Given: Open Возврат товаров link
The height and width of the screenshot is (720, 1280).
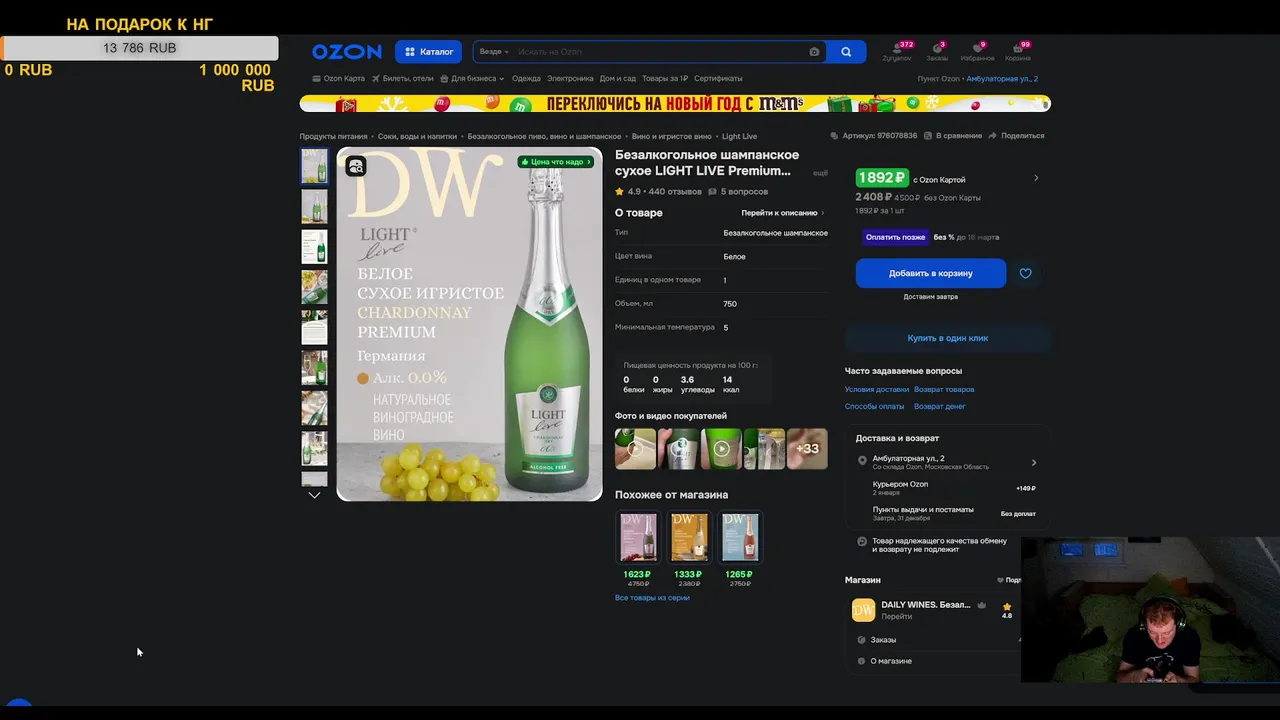Looking at the screenshot, I should click(944, 389).
